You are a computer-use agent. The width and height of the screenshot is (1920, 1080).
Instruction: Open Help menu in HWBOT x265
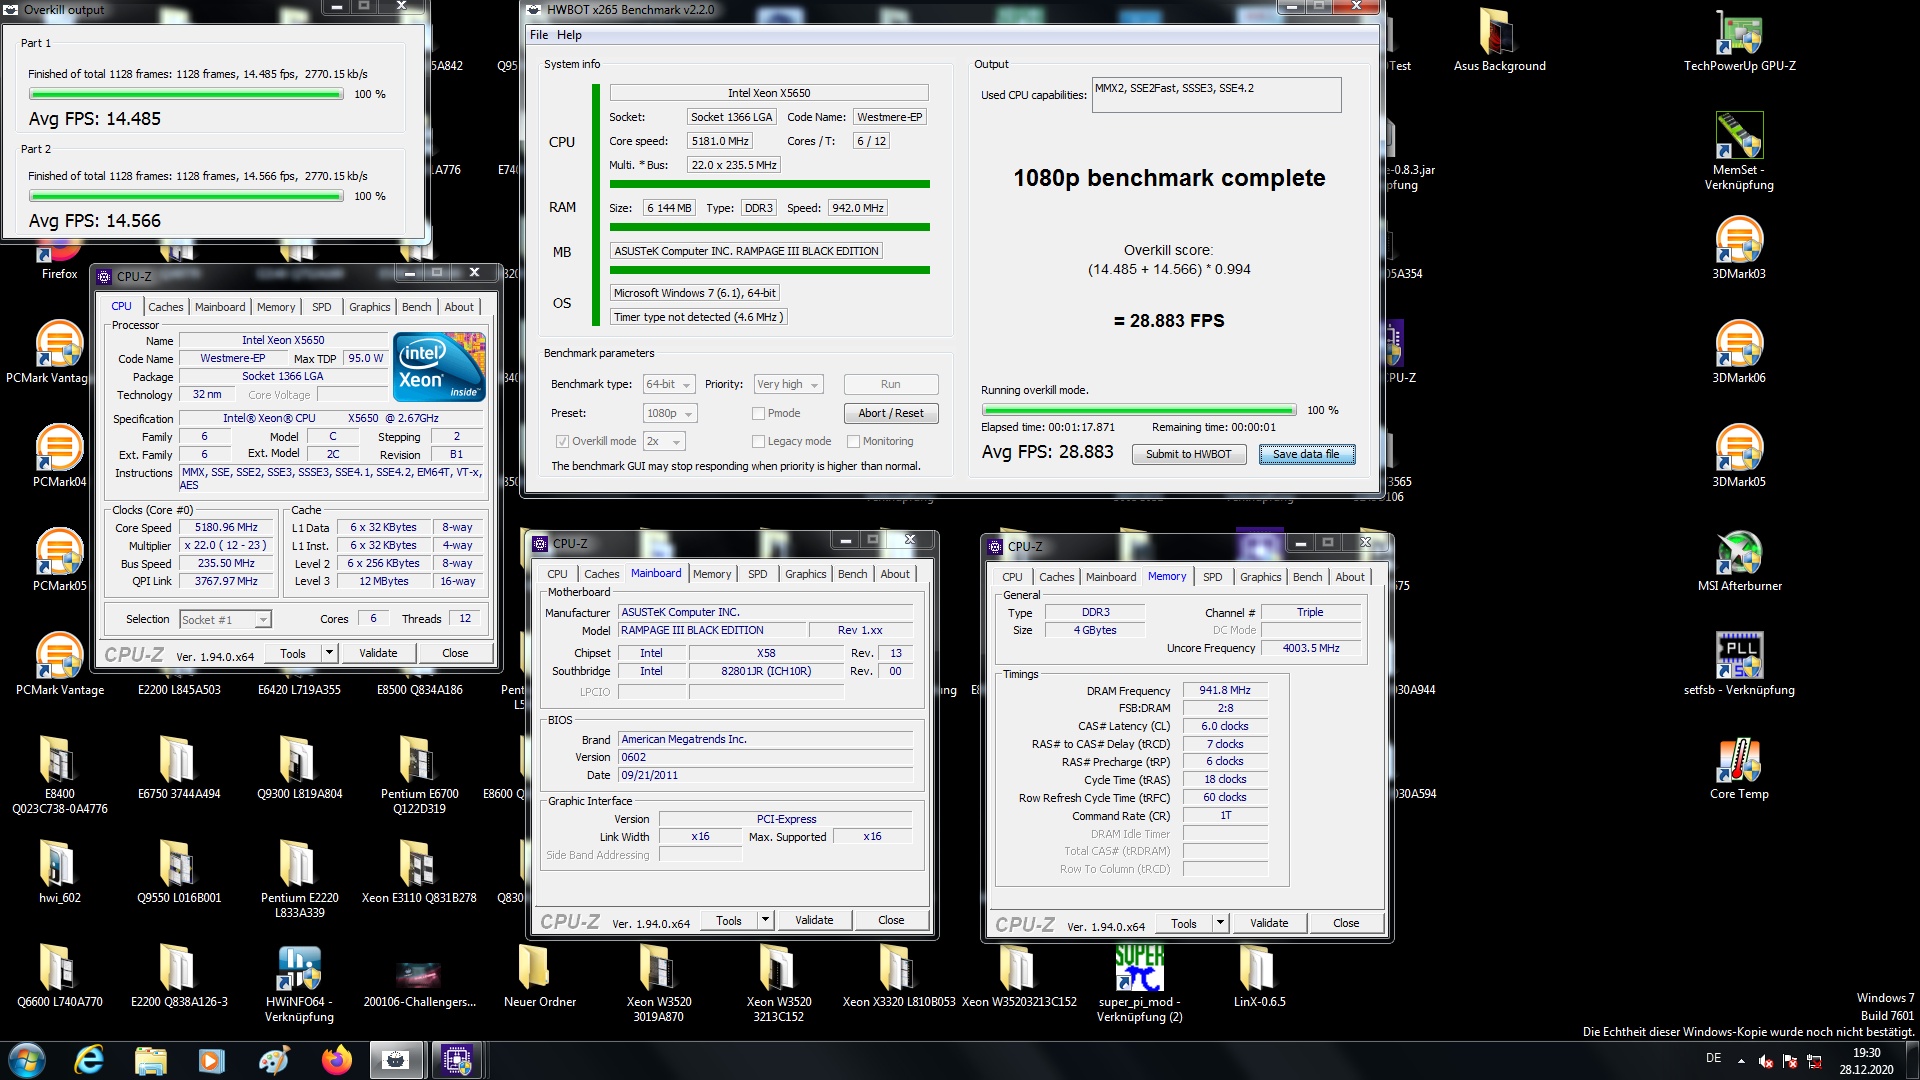pyautogui.click(x=569, y=35)
